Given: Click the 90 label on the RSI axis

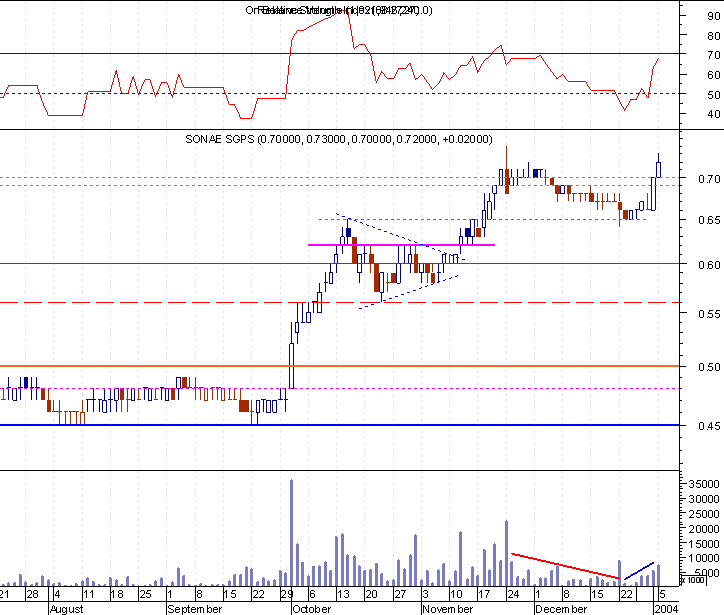Looking at the screenshot, I should [713, 16].
